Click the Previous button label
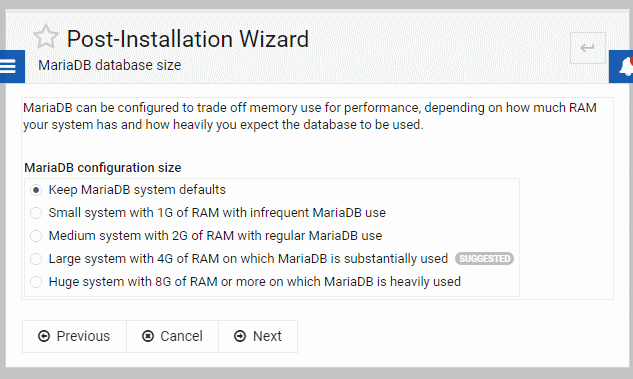This screenshot has height=379, width=633. click(83, 336)
